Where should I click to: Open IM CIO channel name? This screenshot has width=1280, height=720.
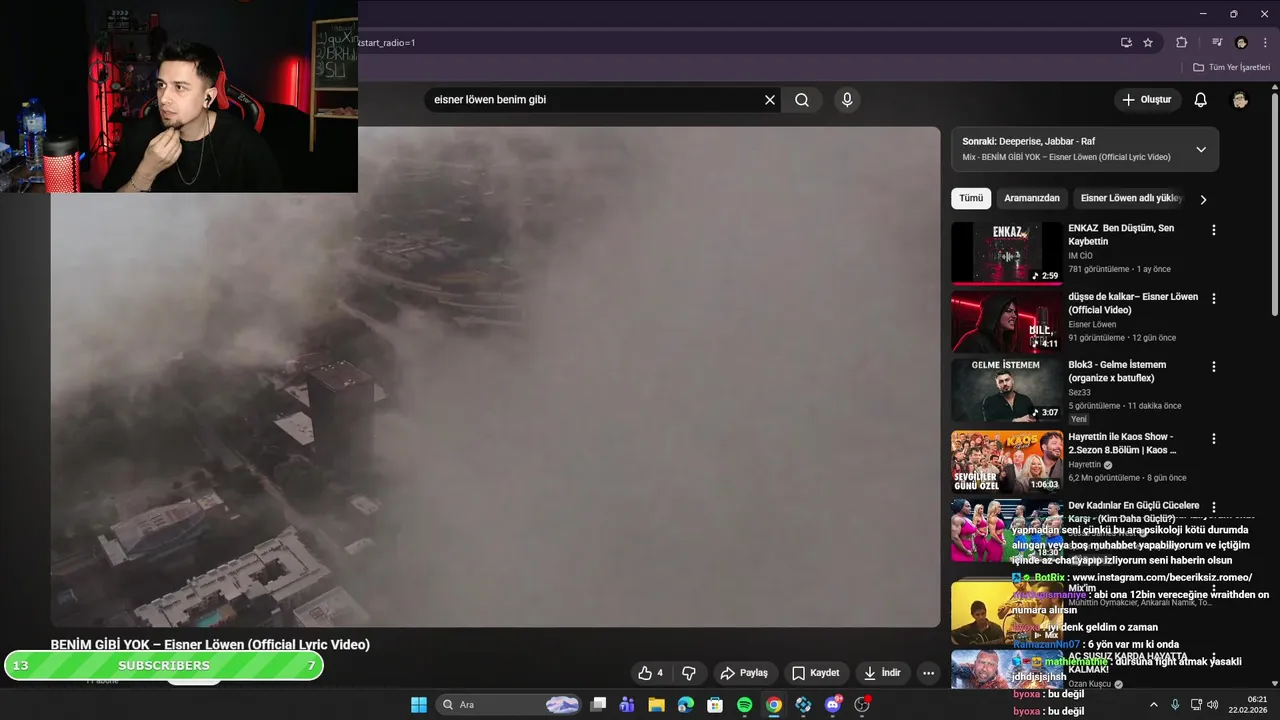click(1080, 256)
